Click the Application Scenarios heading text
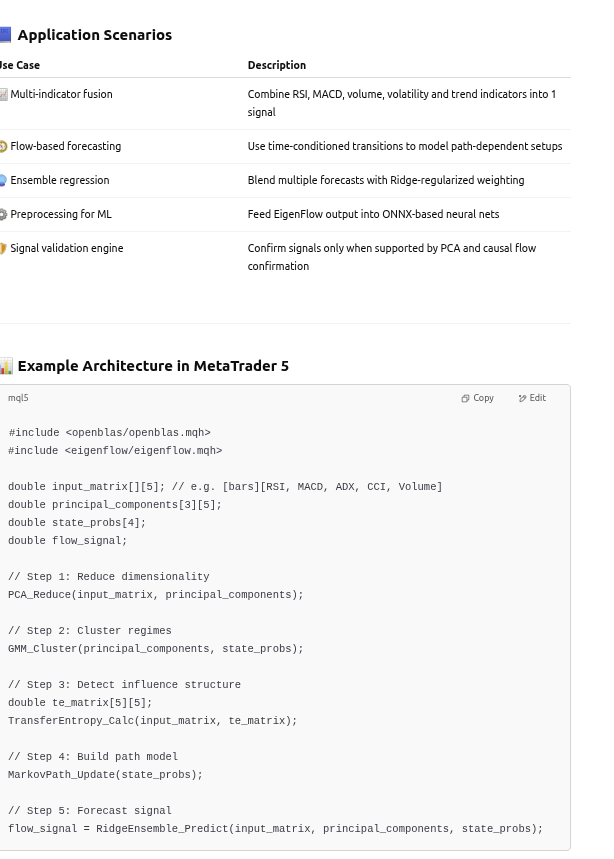 (x=95, y=35)
